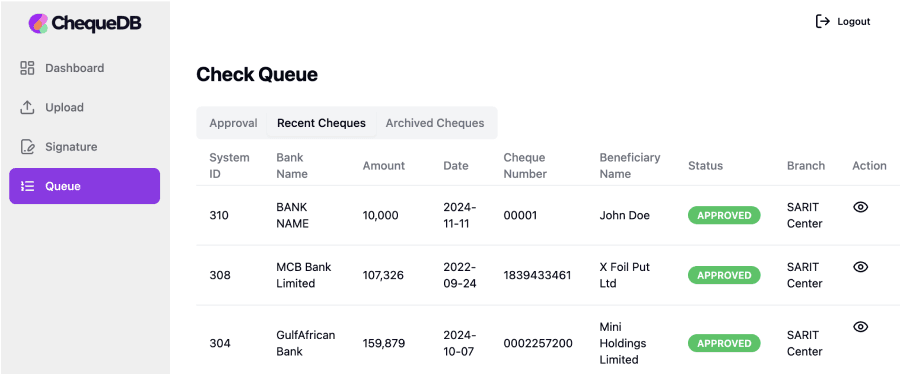The width and height of the screenshot is (923, 374).
Task: Click the Signature pen icon
Action: [27, 147]
